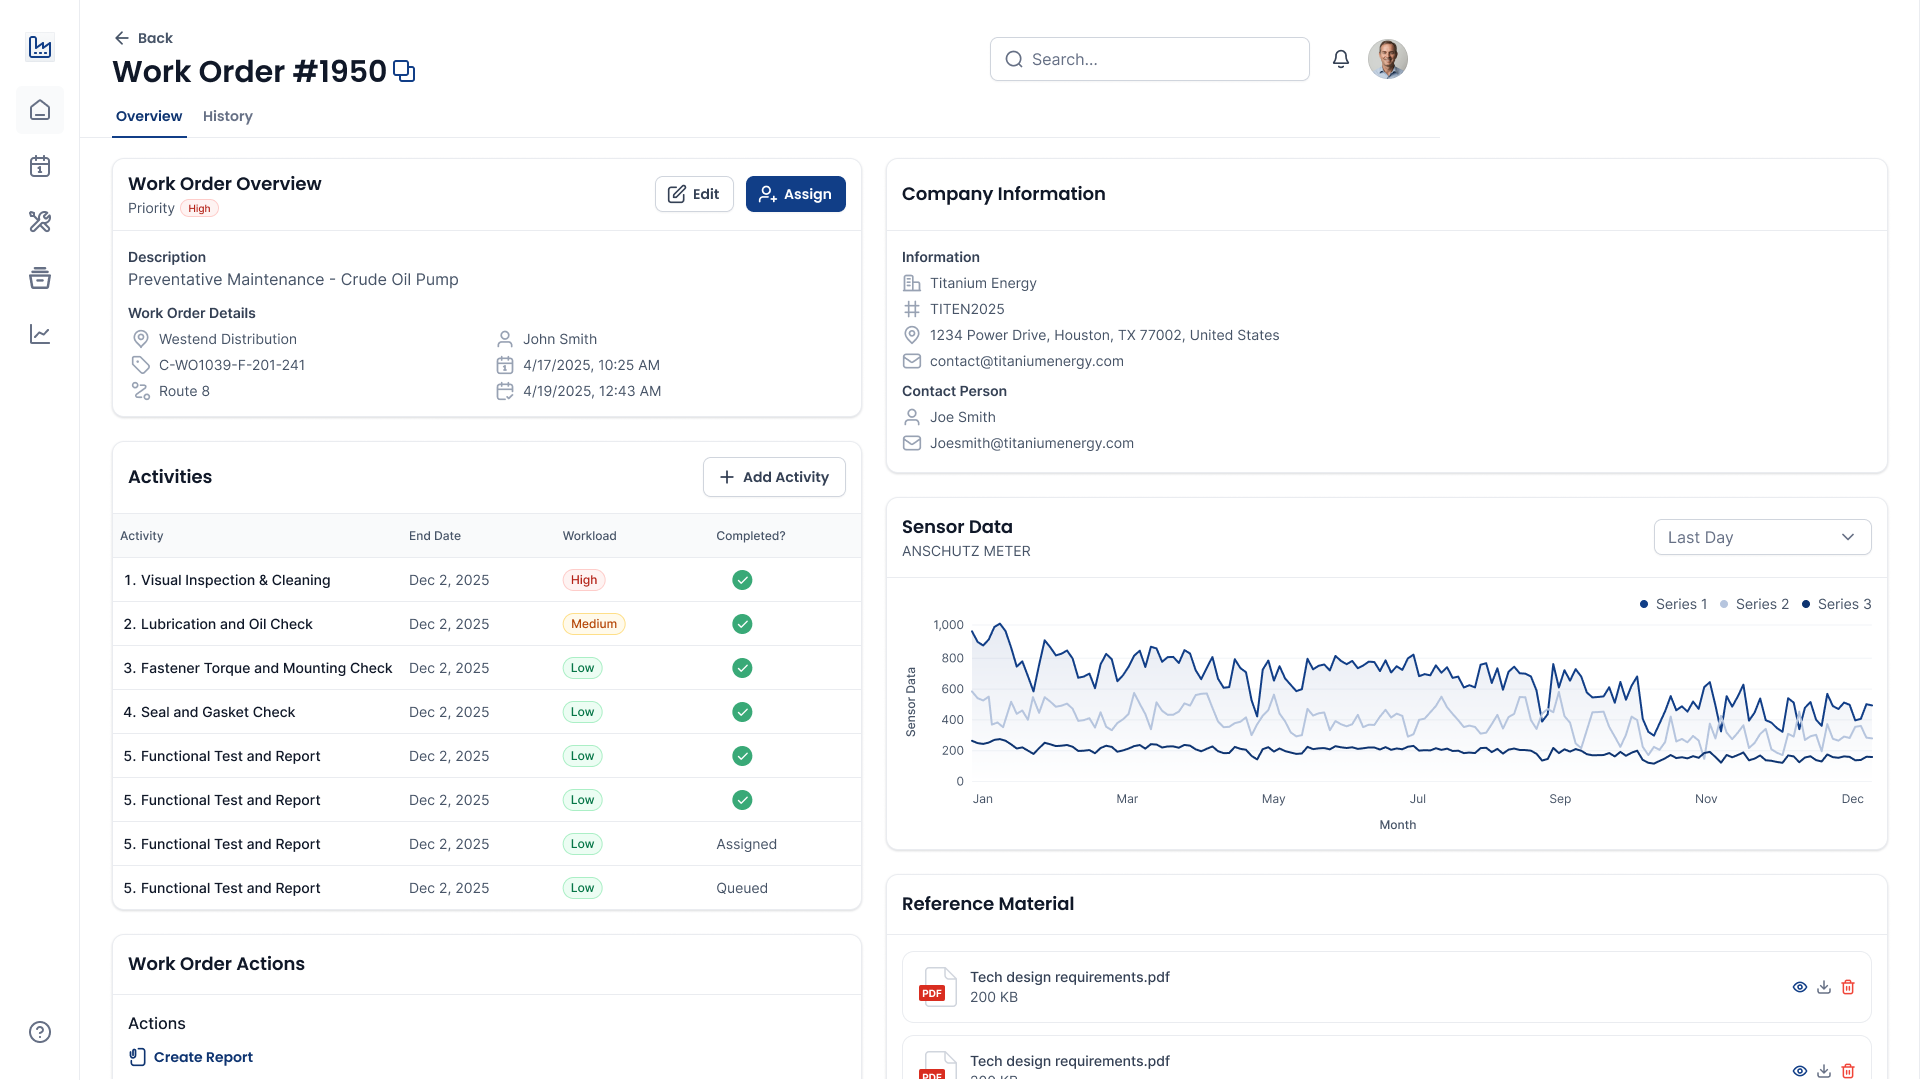Image resolution: width=1920 pixels, height=1080 pixels.
Task: Switch to the History tab
Action: [227, 116]
